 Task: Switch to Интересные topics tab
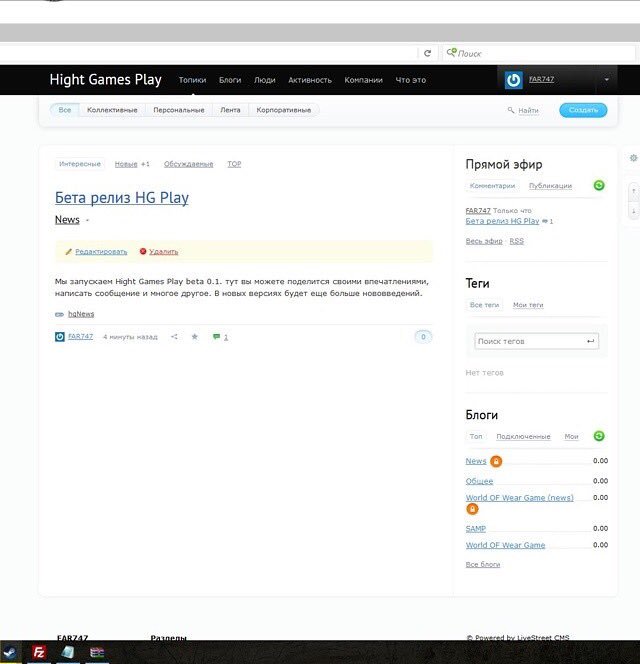click(80, 164)
